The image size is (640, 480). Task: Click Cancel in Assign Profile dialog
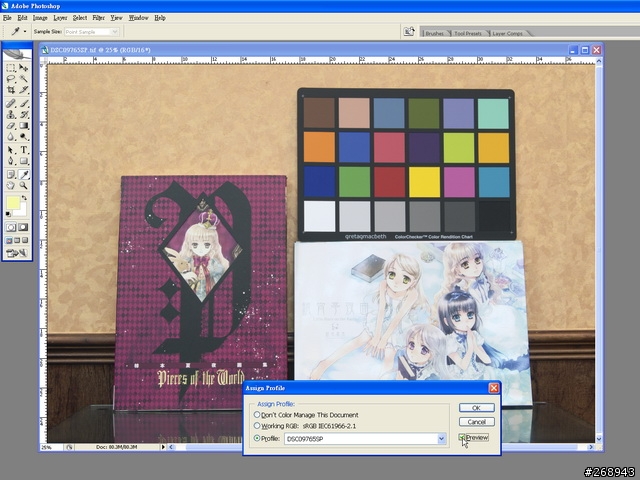pos(476,422)
